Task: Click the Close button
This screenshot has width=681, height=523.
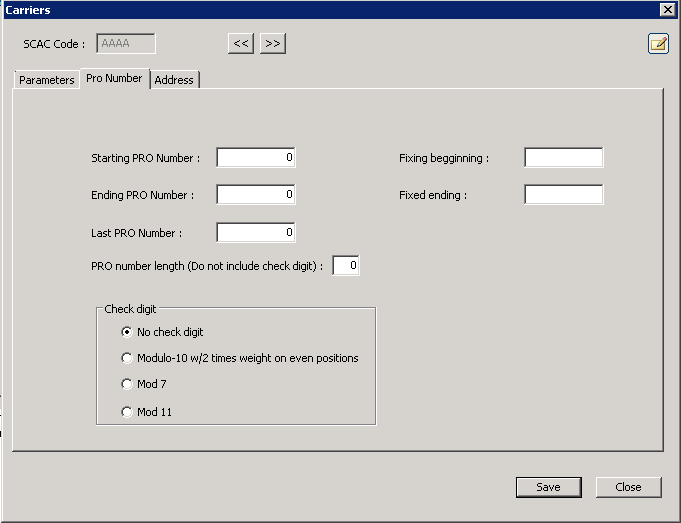Action: pyautogui.click(x=628, y=487)
